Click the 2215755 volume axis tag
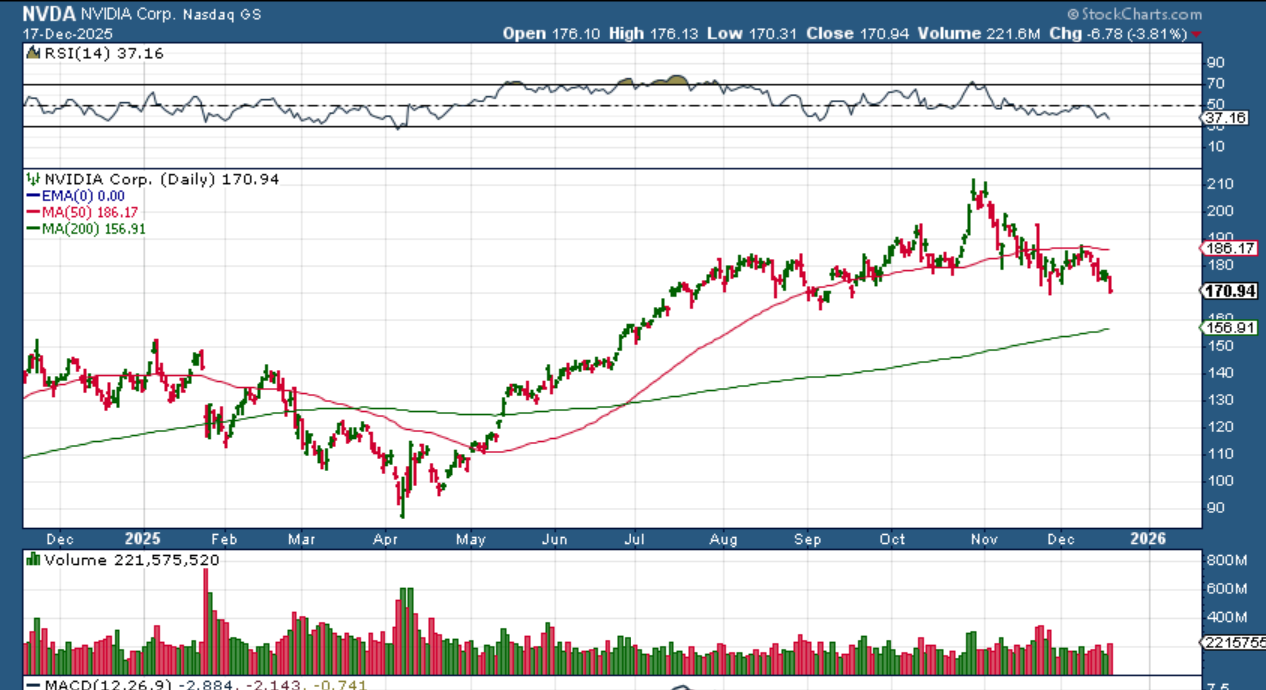This screenshot has width=1266, height=690. [x=1233, y=645]
